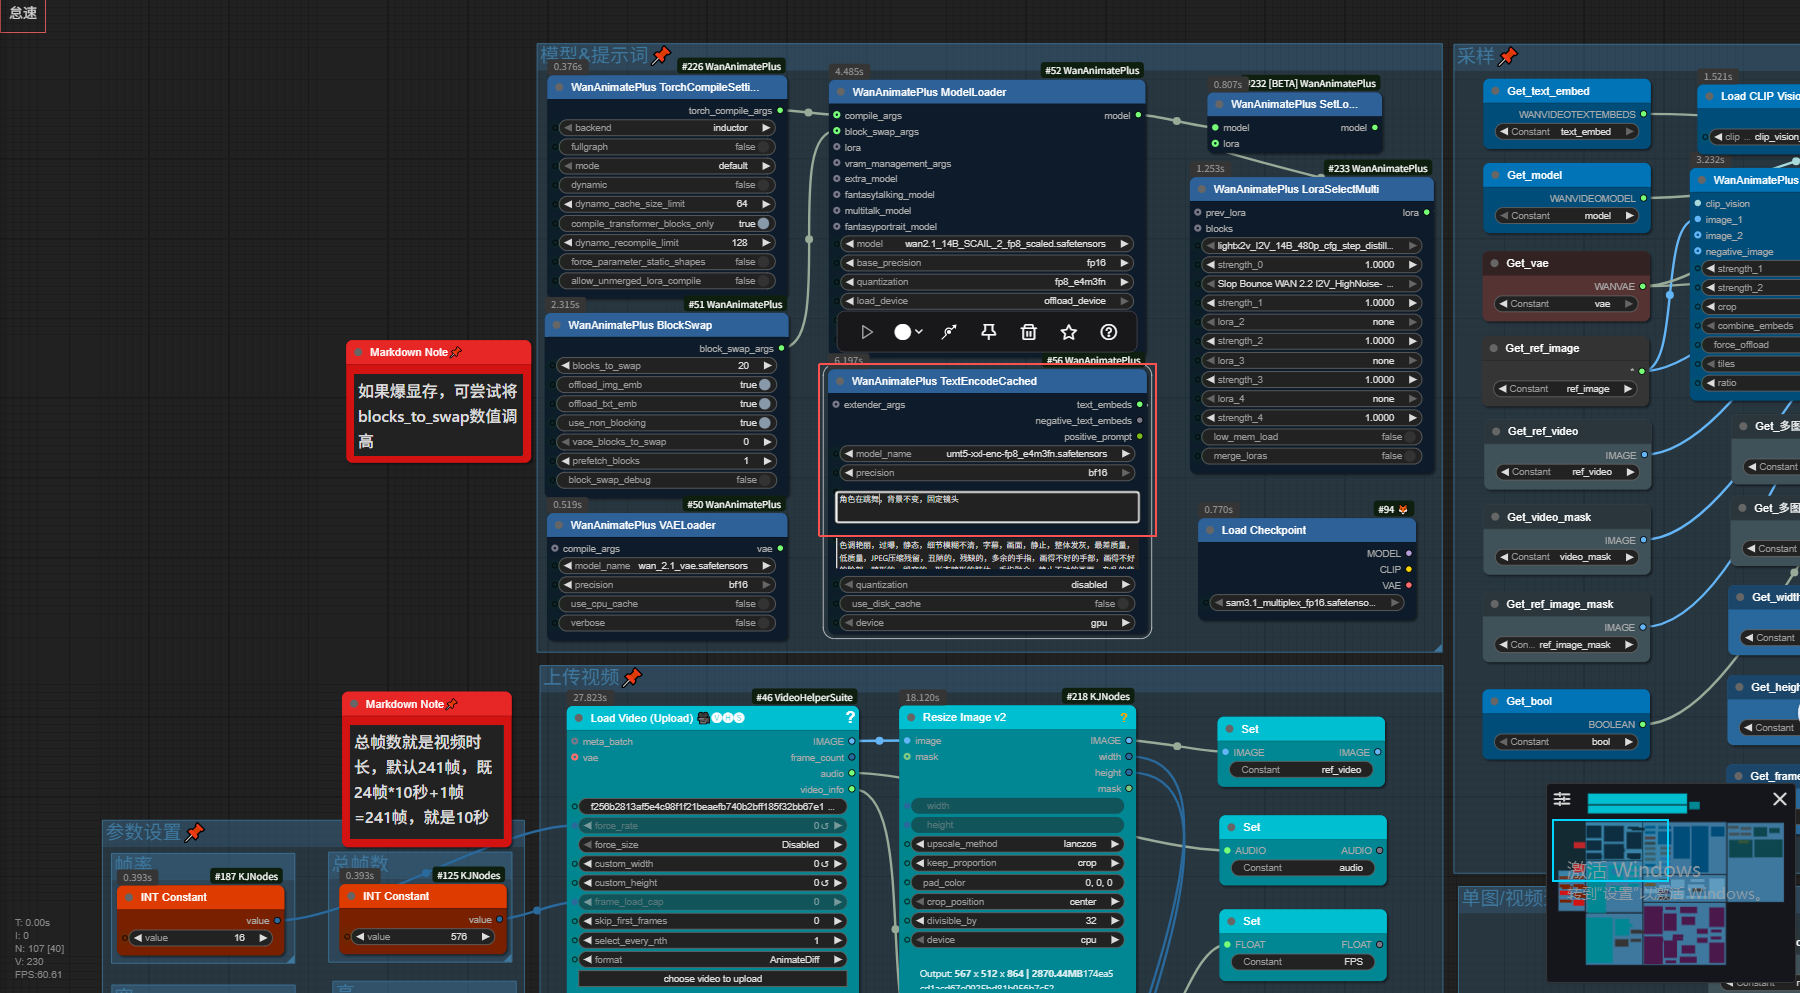This screenshot has width=1800, height=993.
Task: Open Load Checkpoint sam3.1 model dropdown
Action: [1307, 603]
